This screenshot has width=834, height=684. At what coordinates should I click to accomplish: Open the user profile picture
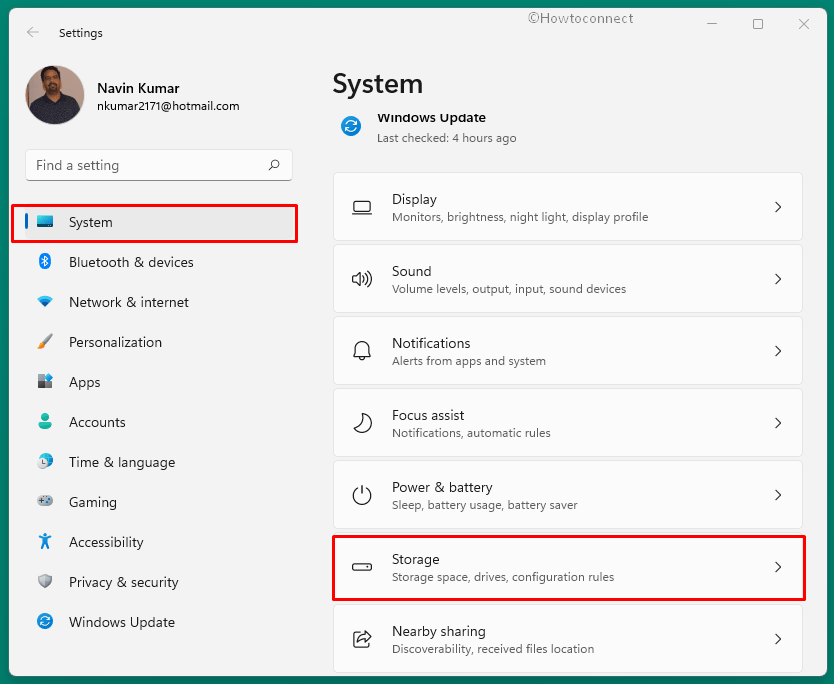click(x=55, y=95)
